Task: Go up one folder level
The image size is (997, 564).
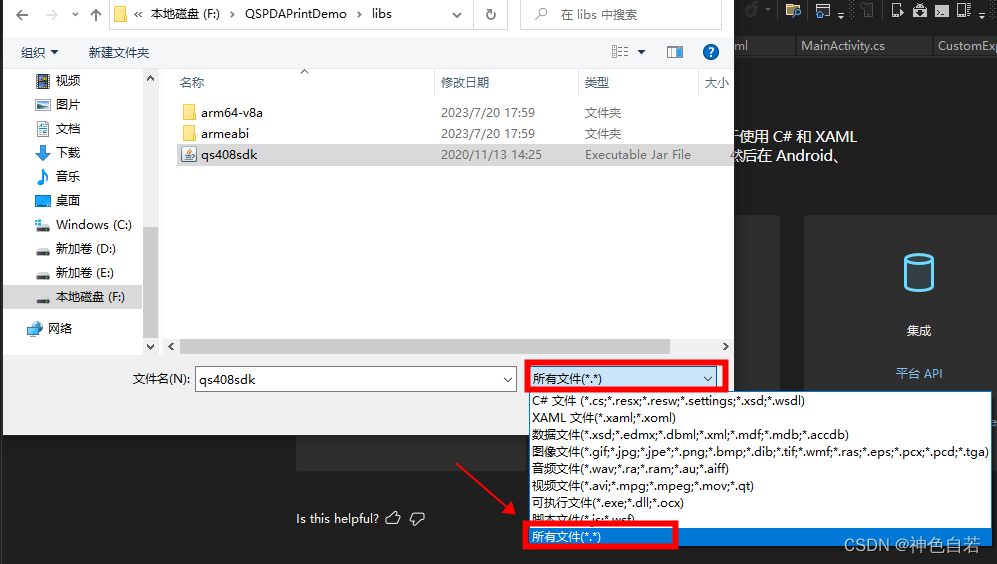Action: click(96, 15)
